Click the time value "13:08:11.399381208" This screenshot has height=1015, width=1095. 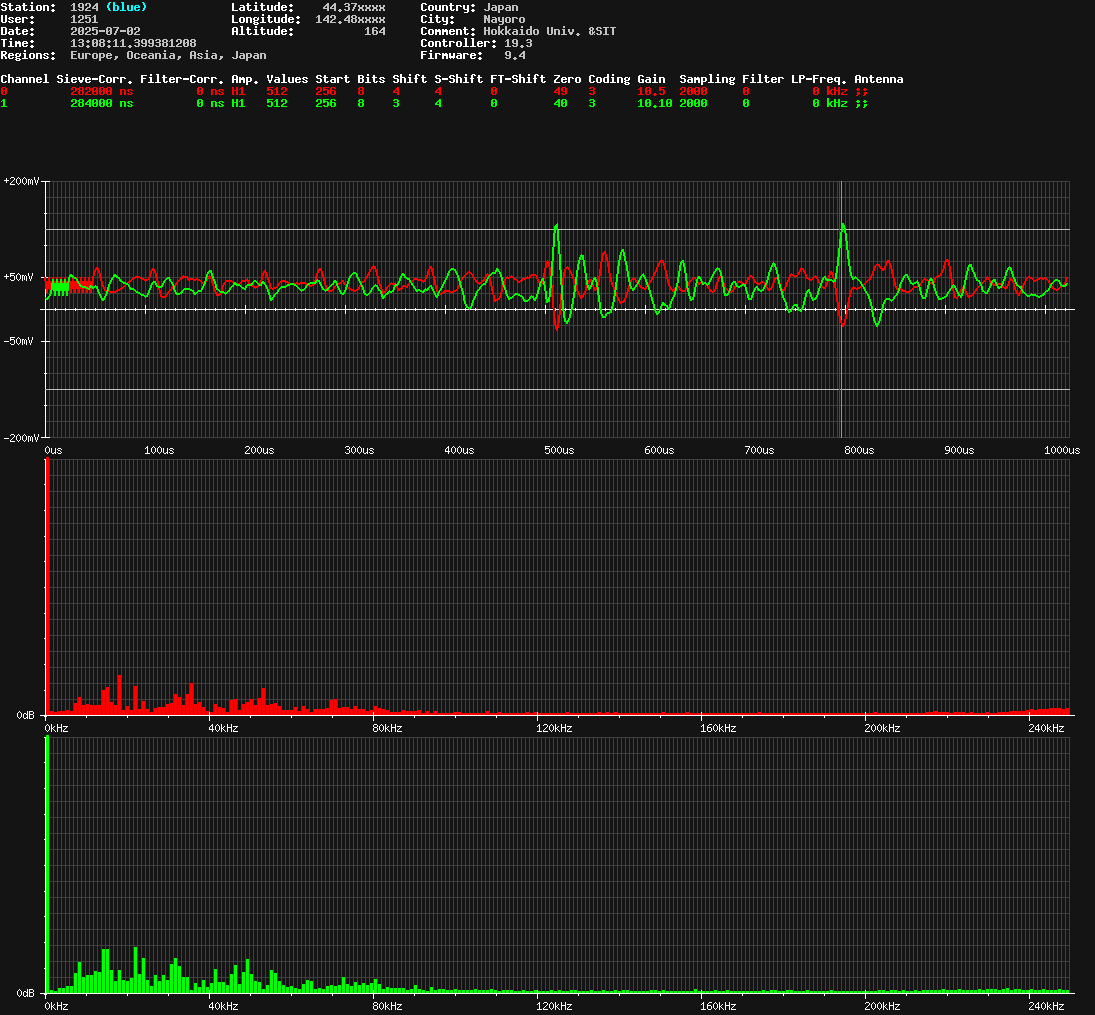133,43
